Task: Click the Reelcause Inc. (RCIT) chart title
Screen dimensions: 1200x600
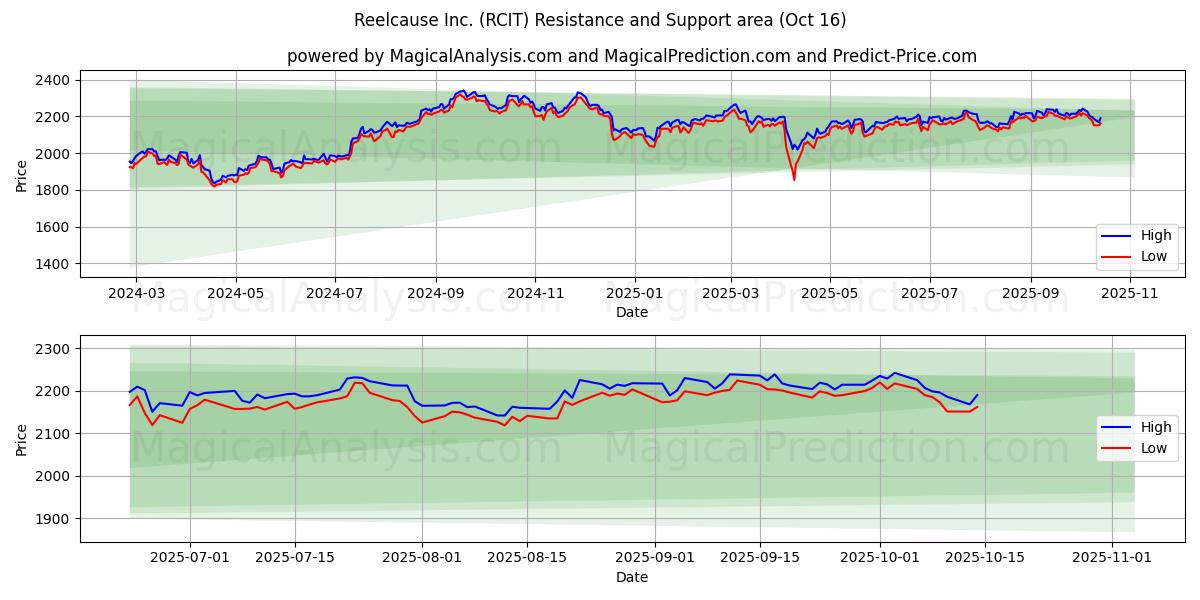Action: pos(600,20)
